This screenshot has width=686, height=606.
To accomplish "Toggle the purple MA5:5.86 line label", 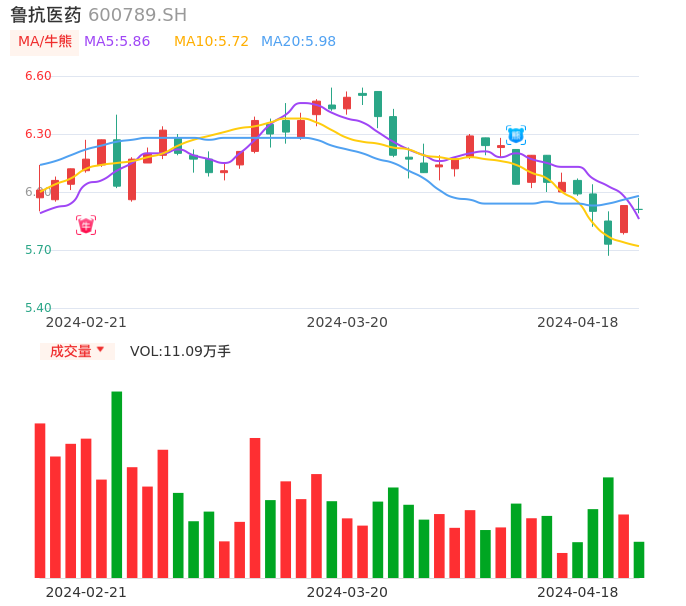I will pos(117,42).
